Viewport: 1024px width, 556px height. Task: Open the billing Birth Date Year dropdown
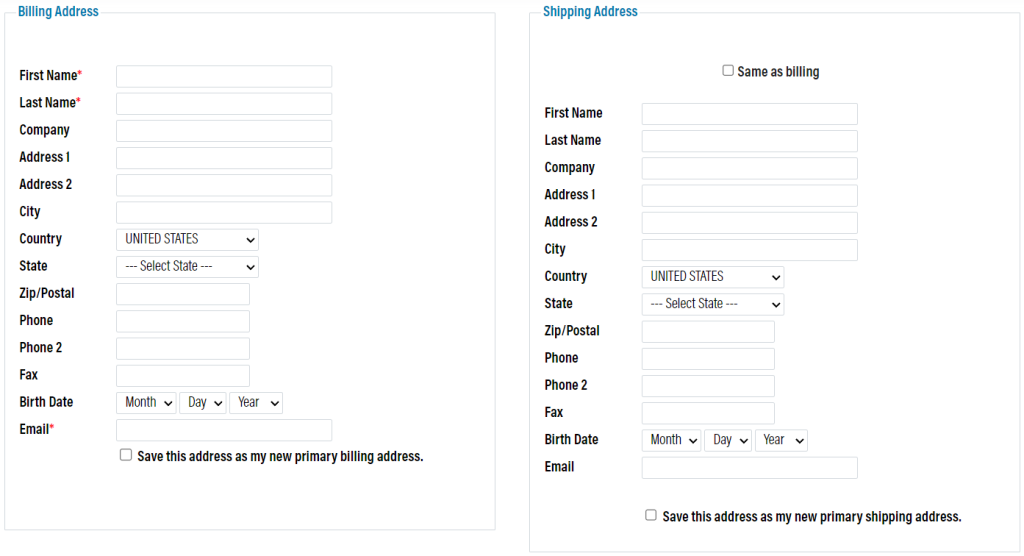[x=256, y=402]
